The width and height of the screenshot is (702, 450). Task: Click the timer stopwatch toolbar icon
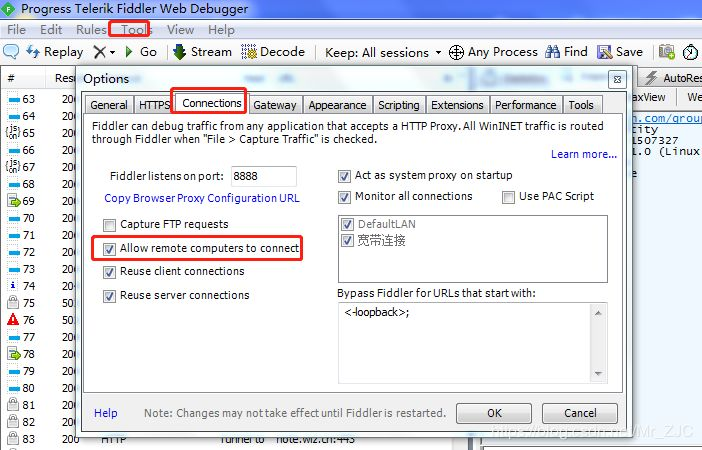(690, 52)
